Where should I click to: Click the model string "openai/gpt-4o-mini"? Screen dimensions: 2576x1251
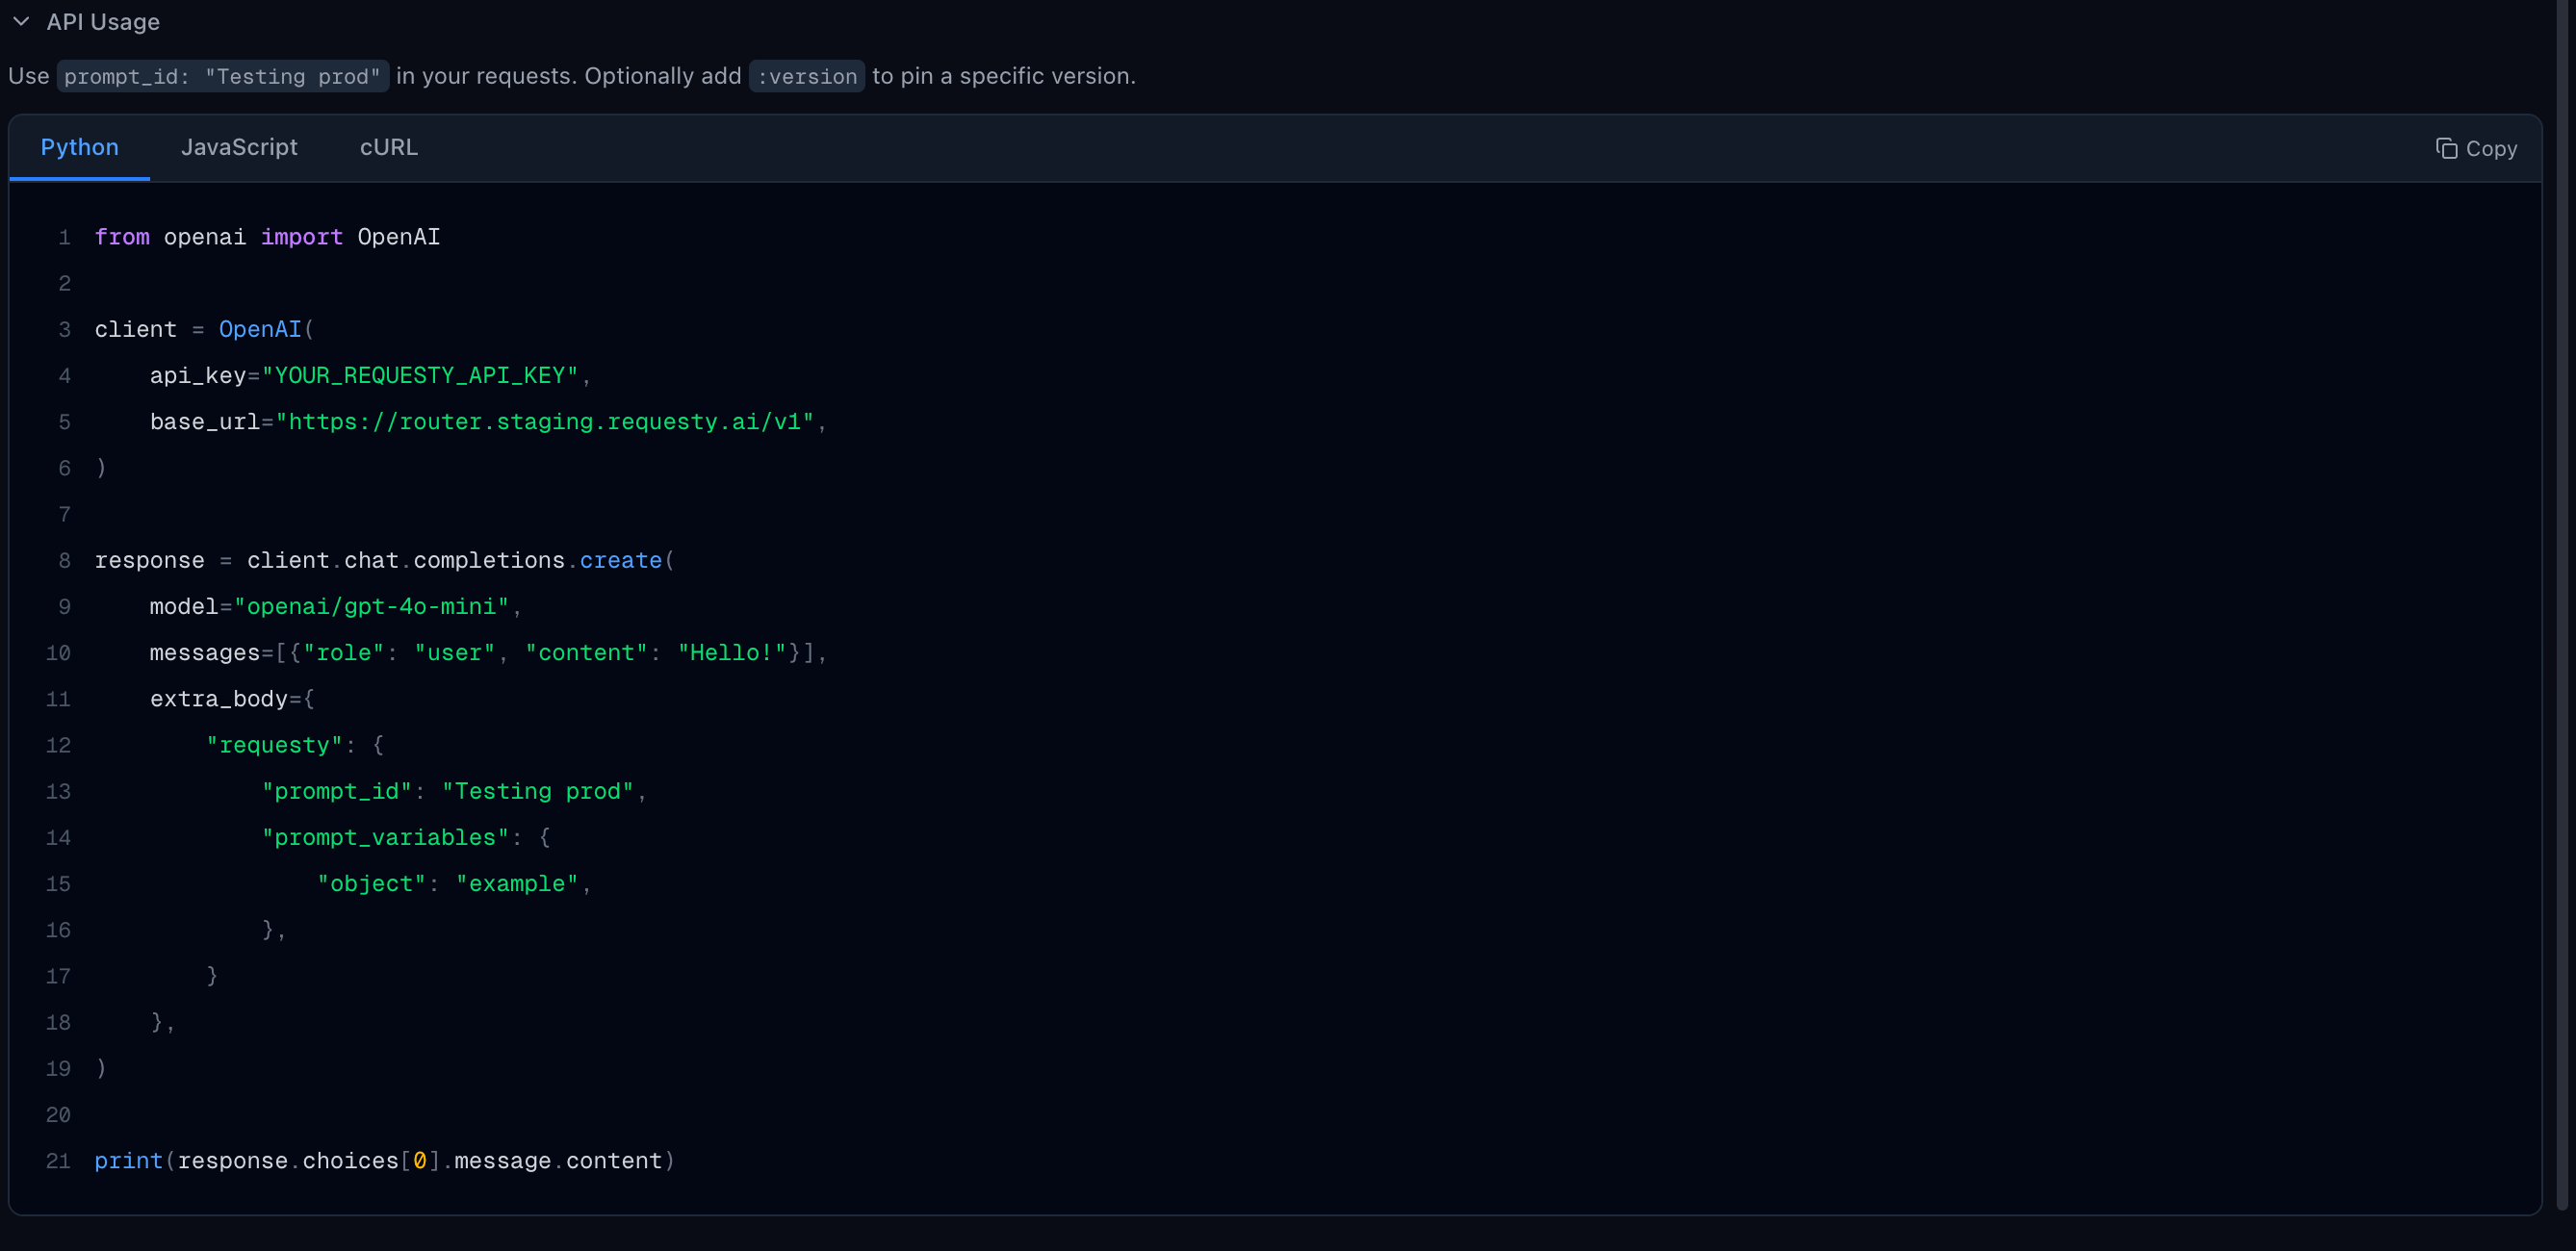point(372,607)
